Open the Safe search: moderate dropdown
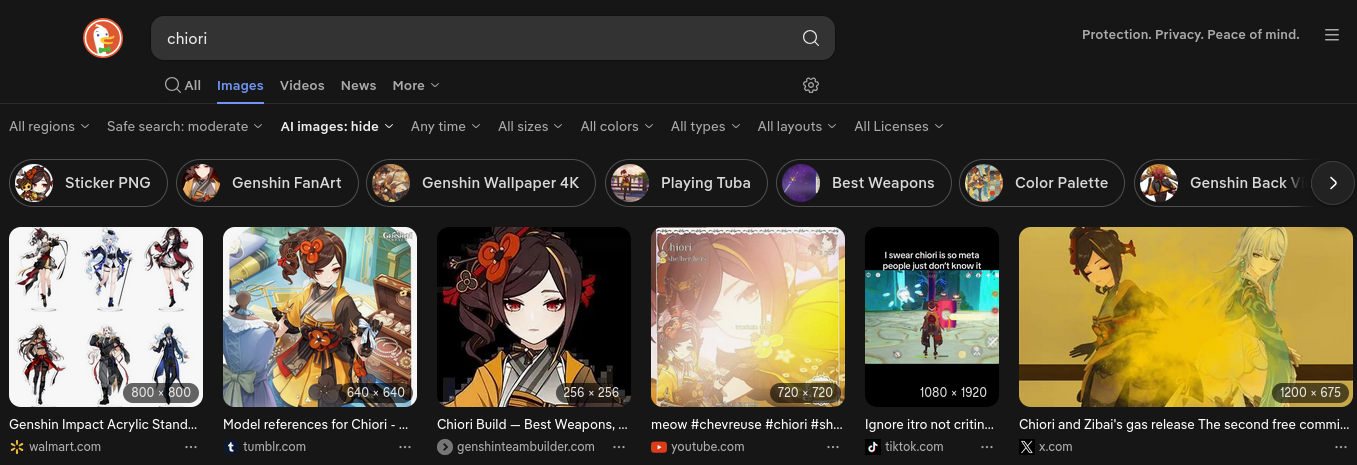 click(x=185, y=126)
